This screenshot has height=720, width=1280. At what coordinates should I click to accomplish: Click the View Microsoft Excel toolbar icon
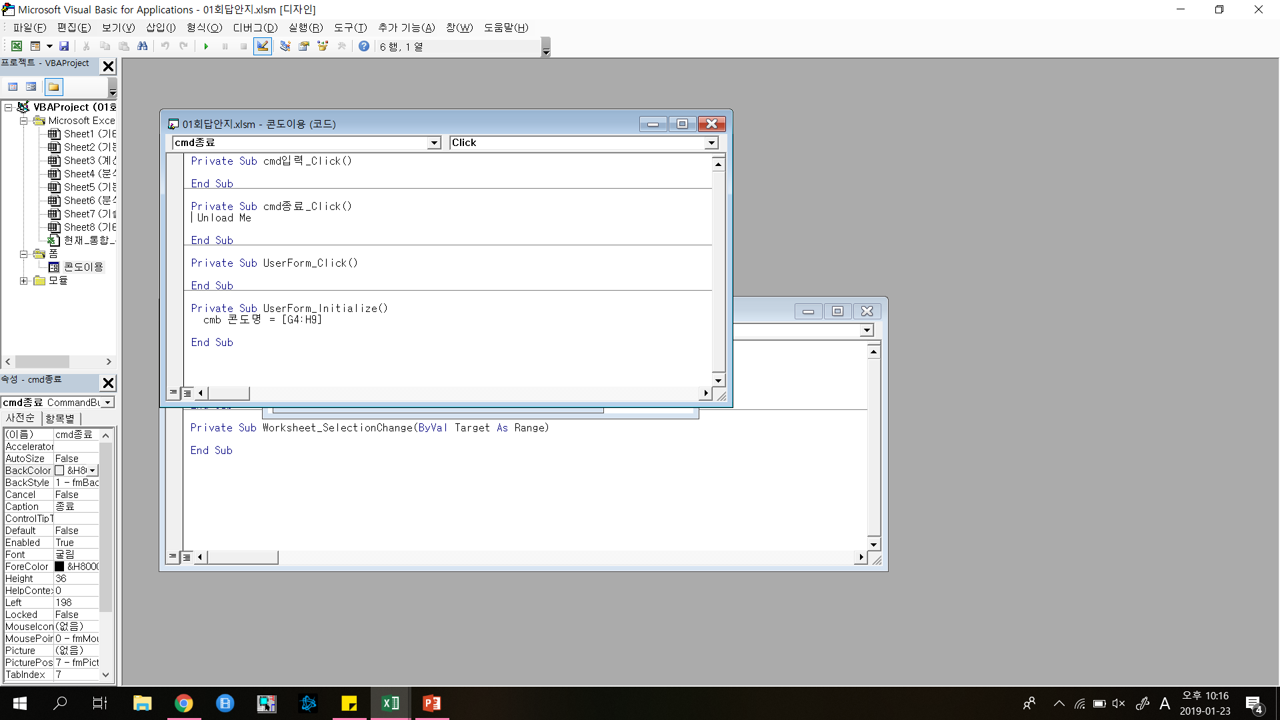click(x=16, y=46)
